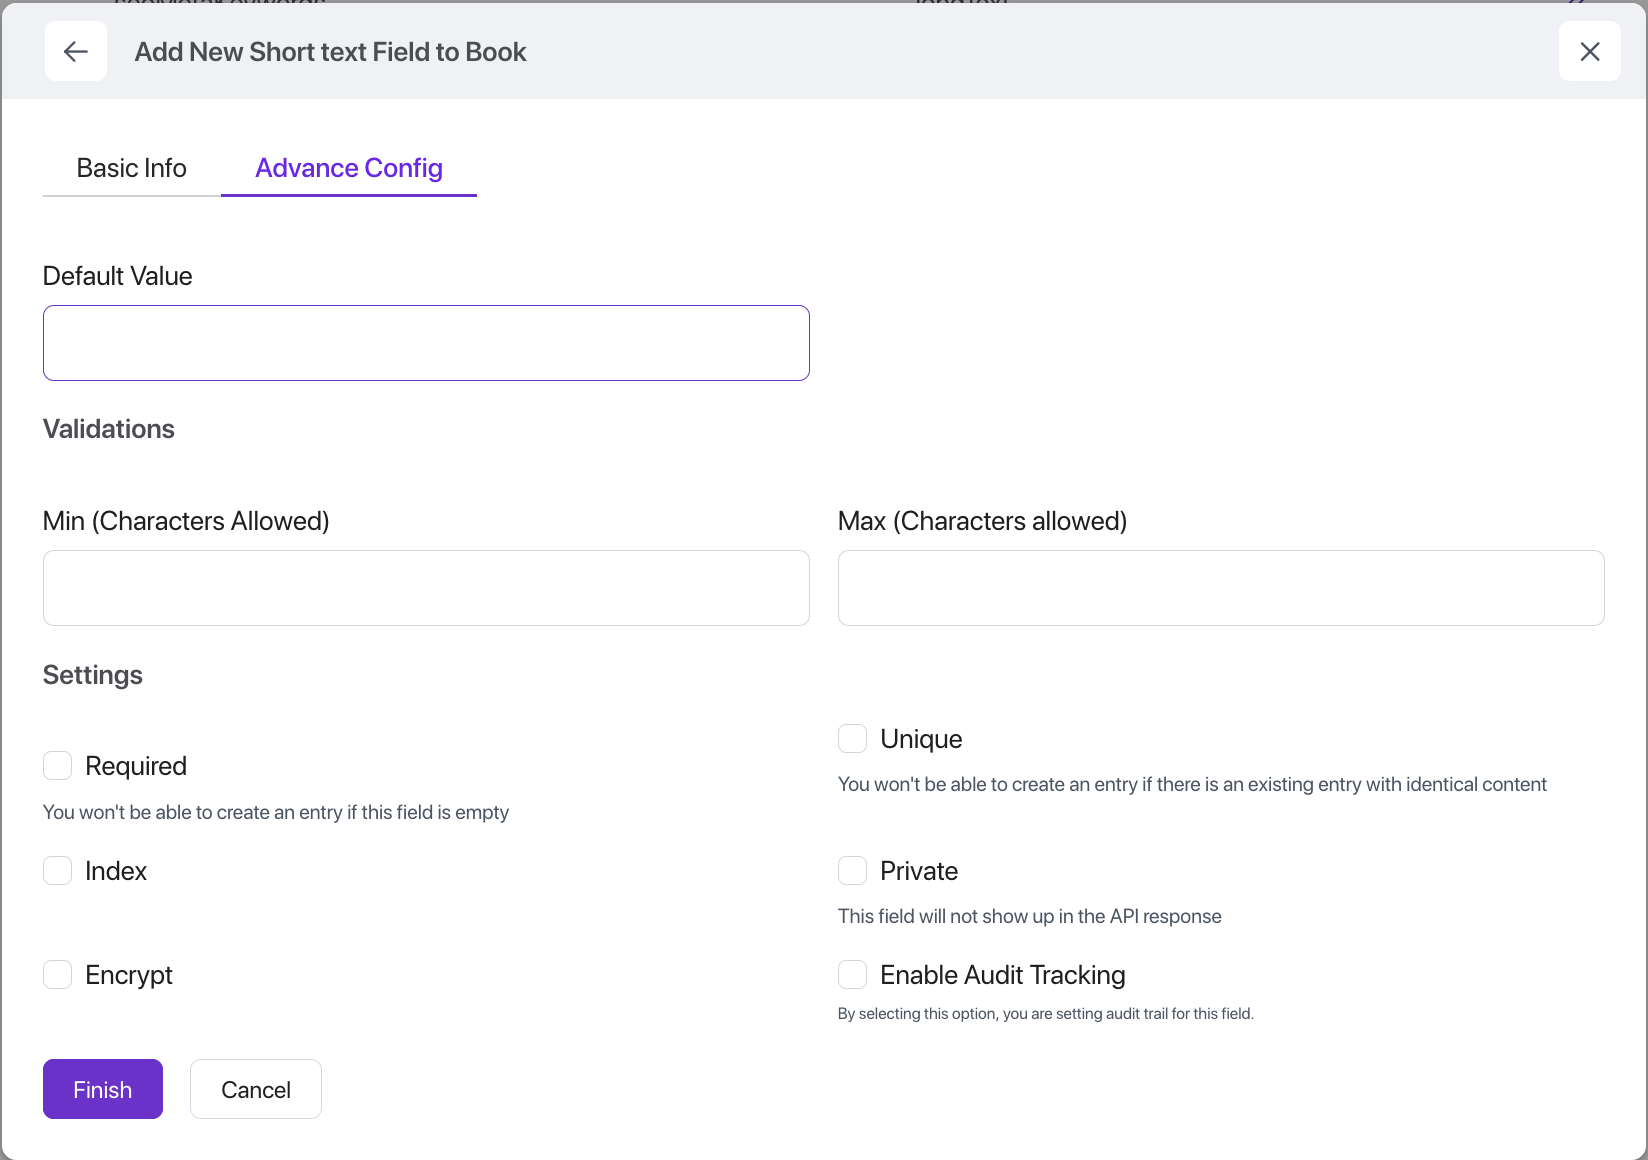Focus the Default Value input field

(426, 343)
